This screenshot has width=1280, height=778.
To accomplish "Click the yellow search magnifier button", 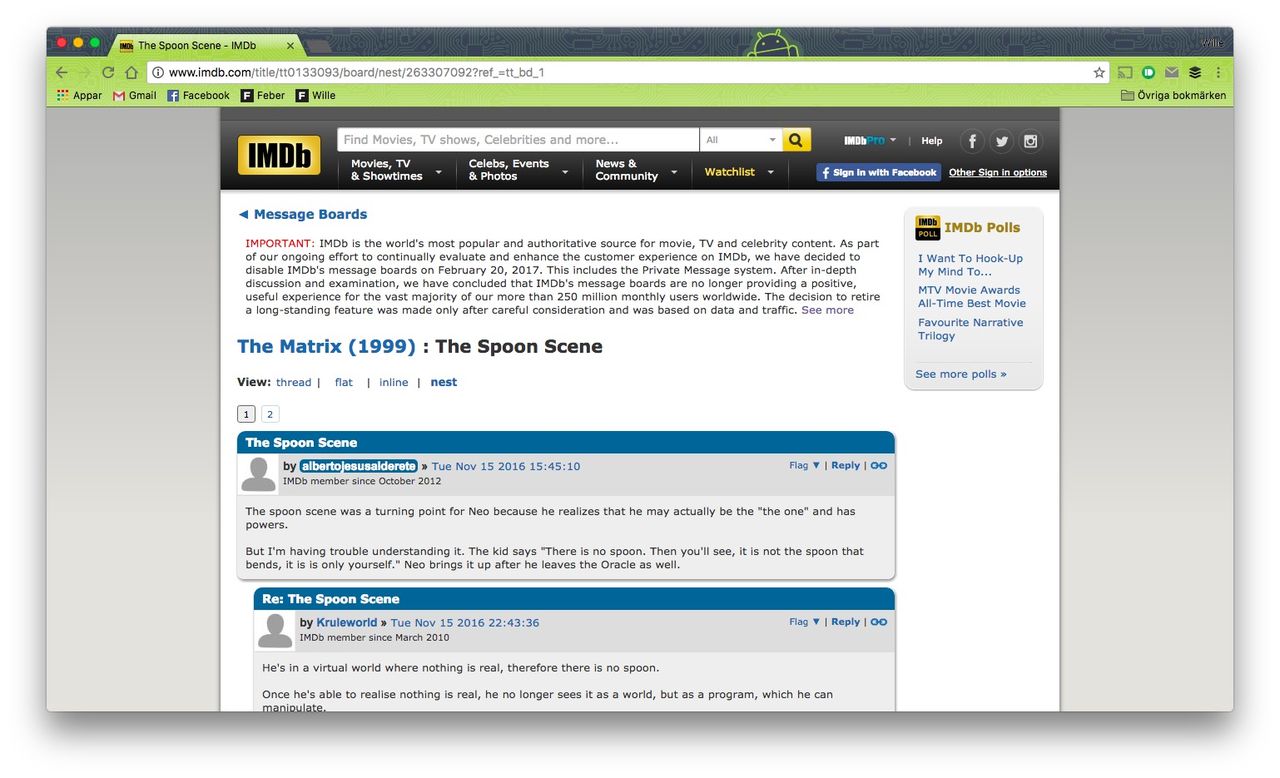I will coord(796,140).
